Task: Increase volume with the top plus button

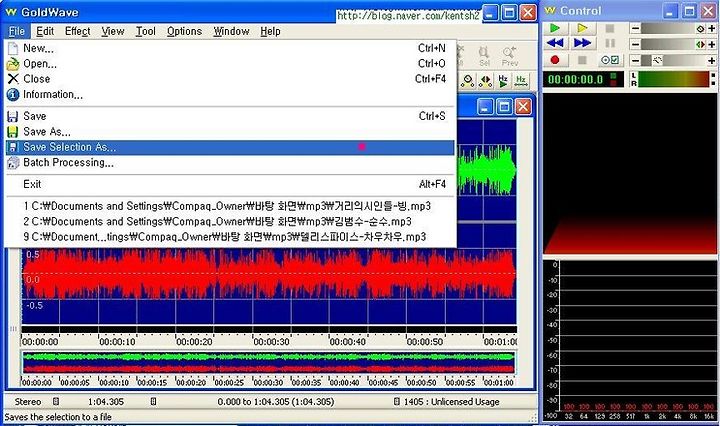Action: (711, 28)
